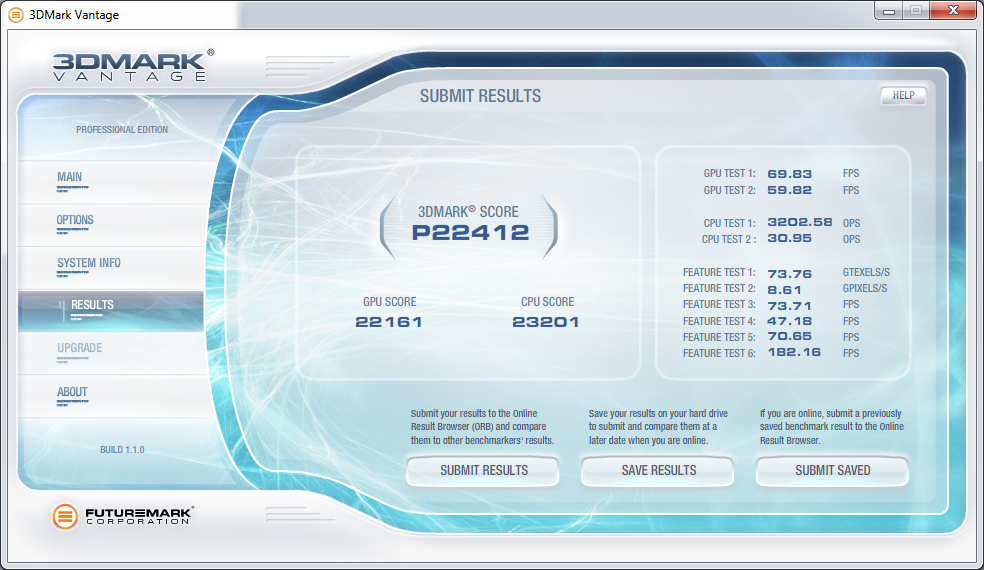Click Feature Test 1 value 73.76

(x=789, y=274)
